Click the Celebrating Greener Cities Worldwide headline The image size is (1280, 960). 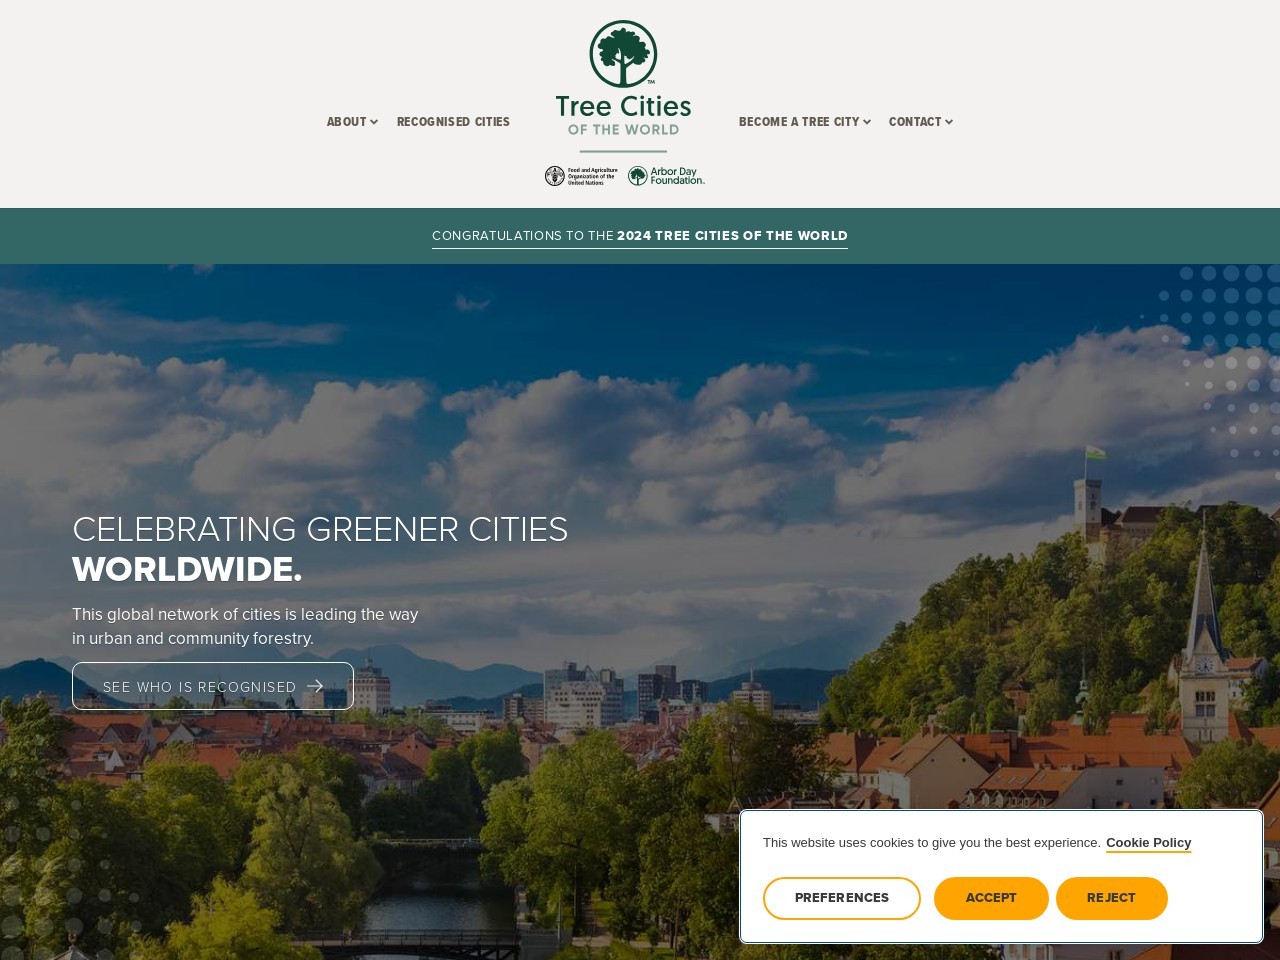320,548
